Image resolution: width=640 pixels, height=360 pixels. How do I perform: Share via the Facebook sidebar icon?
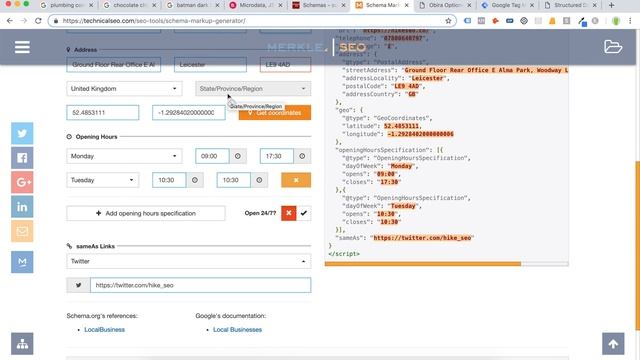pos(22,158)
